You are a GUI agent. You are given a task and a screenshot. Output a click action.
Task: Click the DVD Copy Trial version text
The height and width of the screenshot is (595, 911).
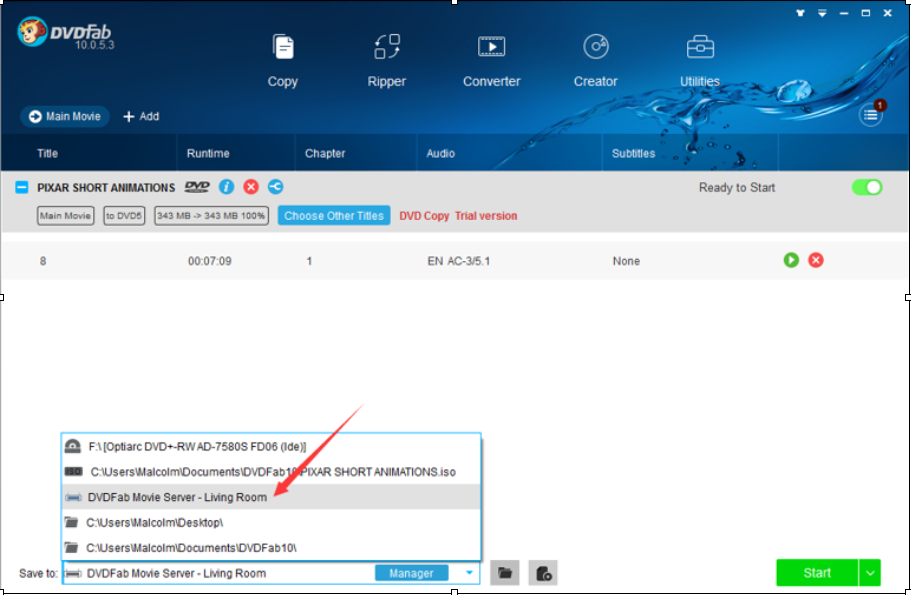(458, 216)
